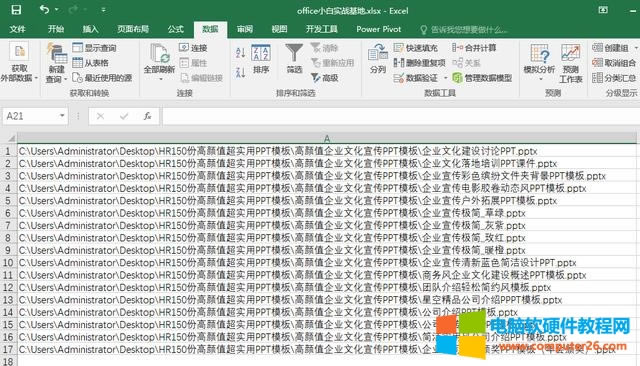The image size is (640, 366).
Task: Select column A header
Action: (x=327, y=138)
